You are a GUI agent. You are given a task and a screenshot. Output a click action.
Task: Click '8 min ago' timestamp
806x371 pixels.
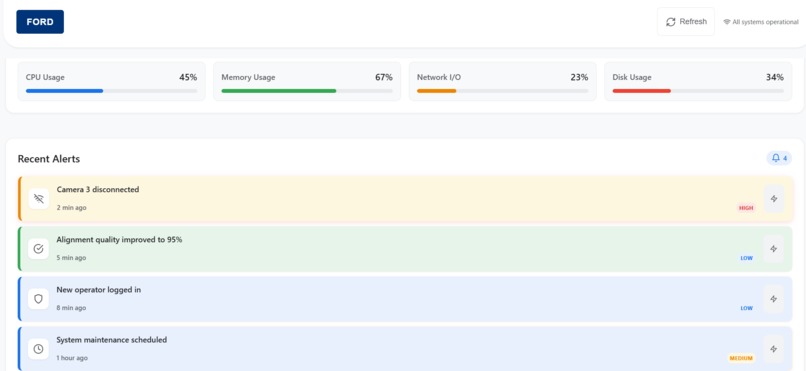coord(71,308)
